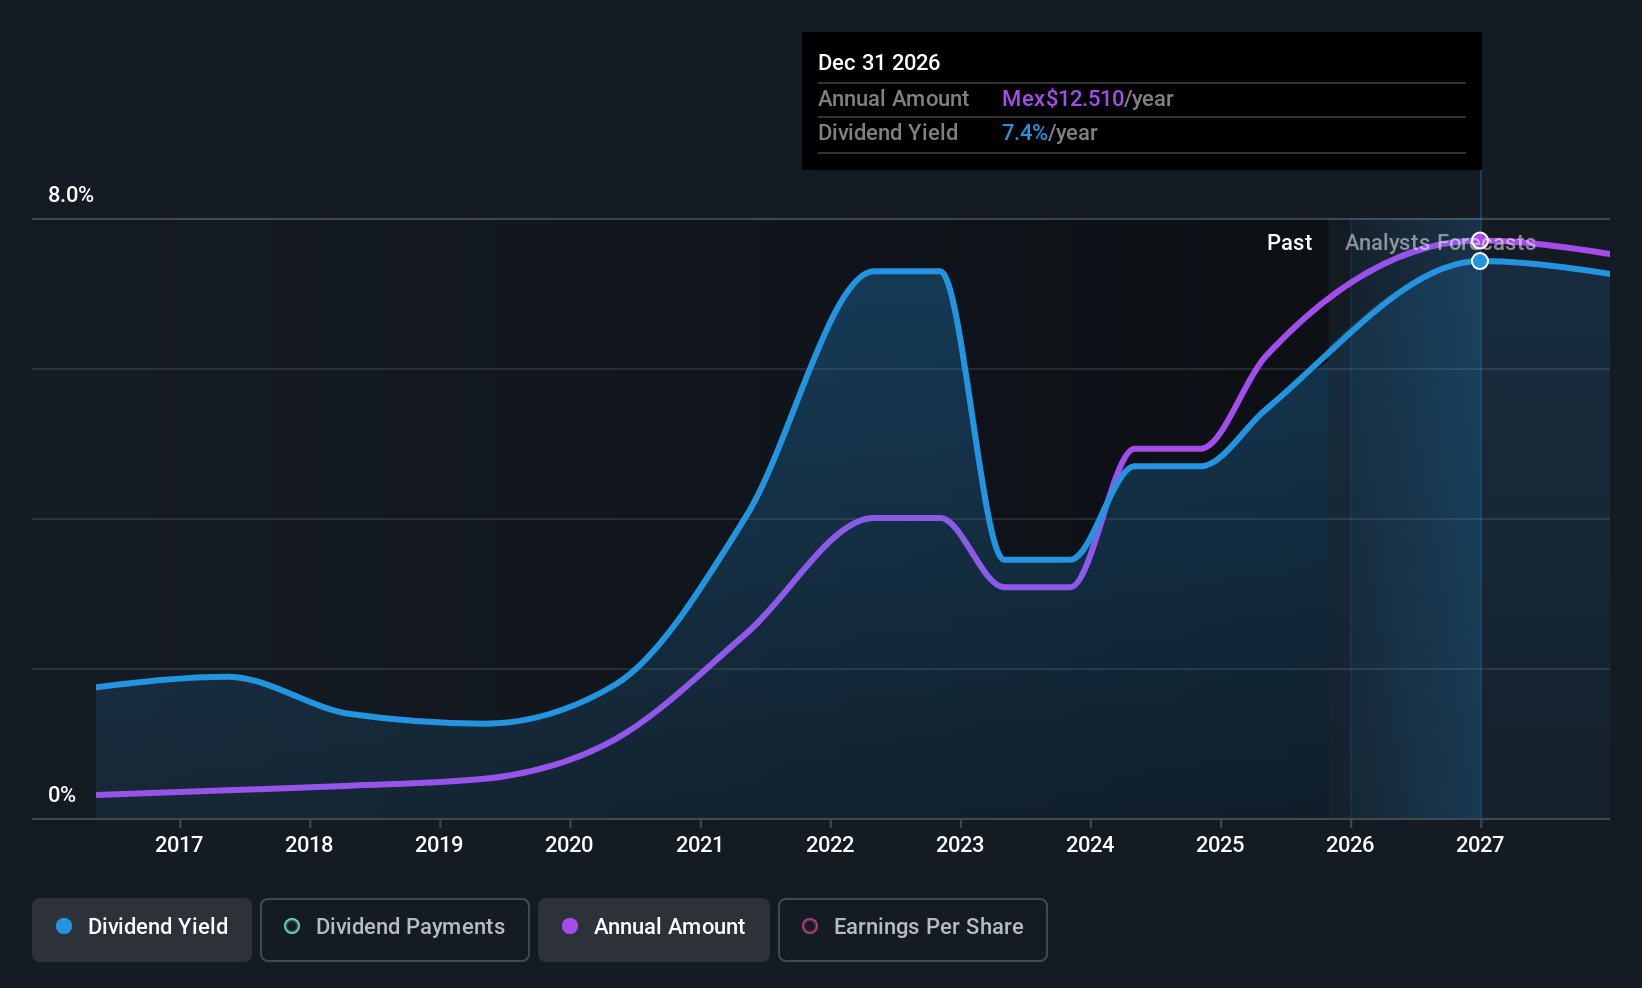
Task: Click the Analysts Forecasts label
Action: (1440, 243)
